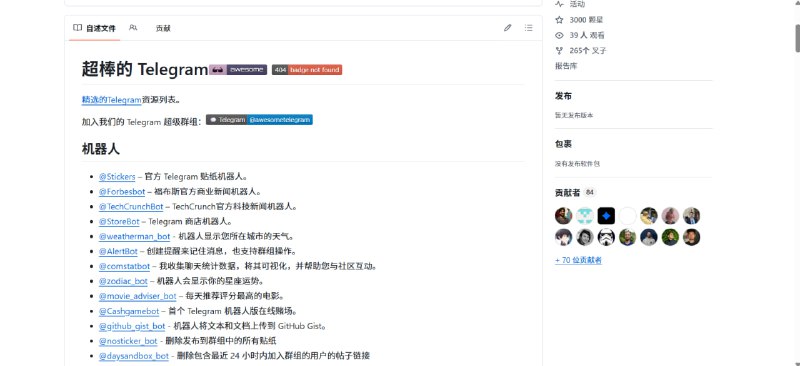Open the @Forbesbot link

tap(122, 191)
